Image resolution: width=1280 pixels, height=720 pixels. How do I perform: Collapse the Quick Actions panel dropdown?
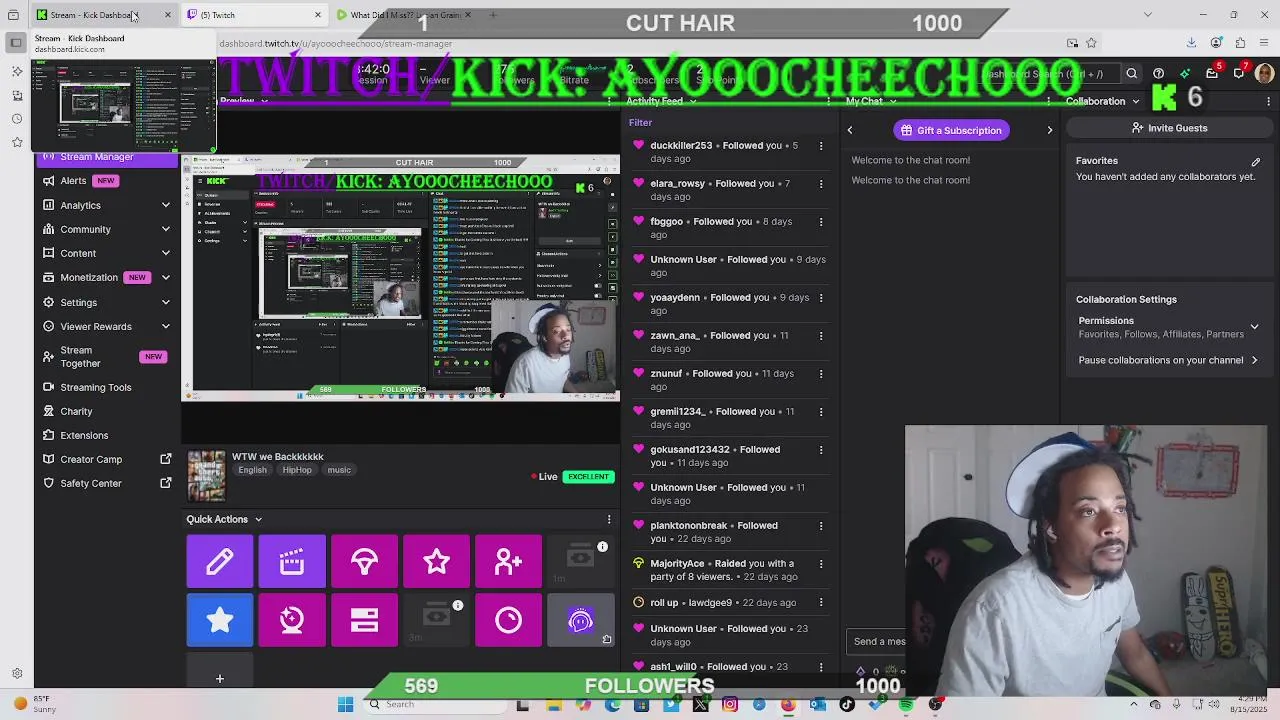pyautogui.click(x=258, y=519)
